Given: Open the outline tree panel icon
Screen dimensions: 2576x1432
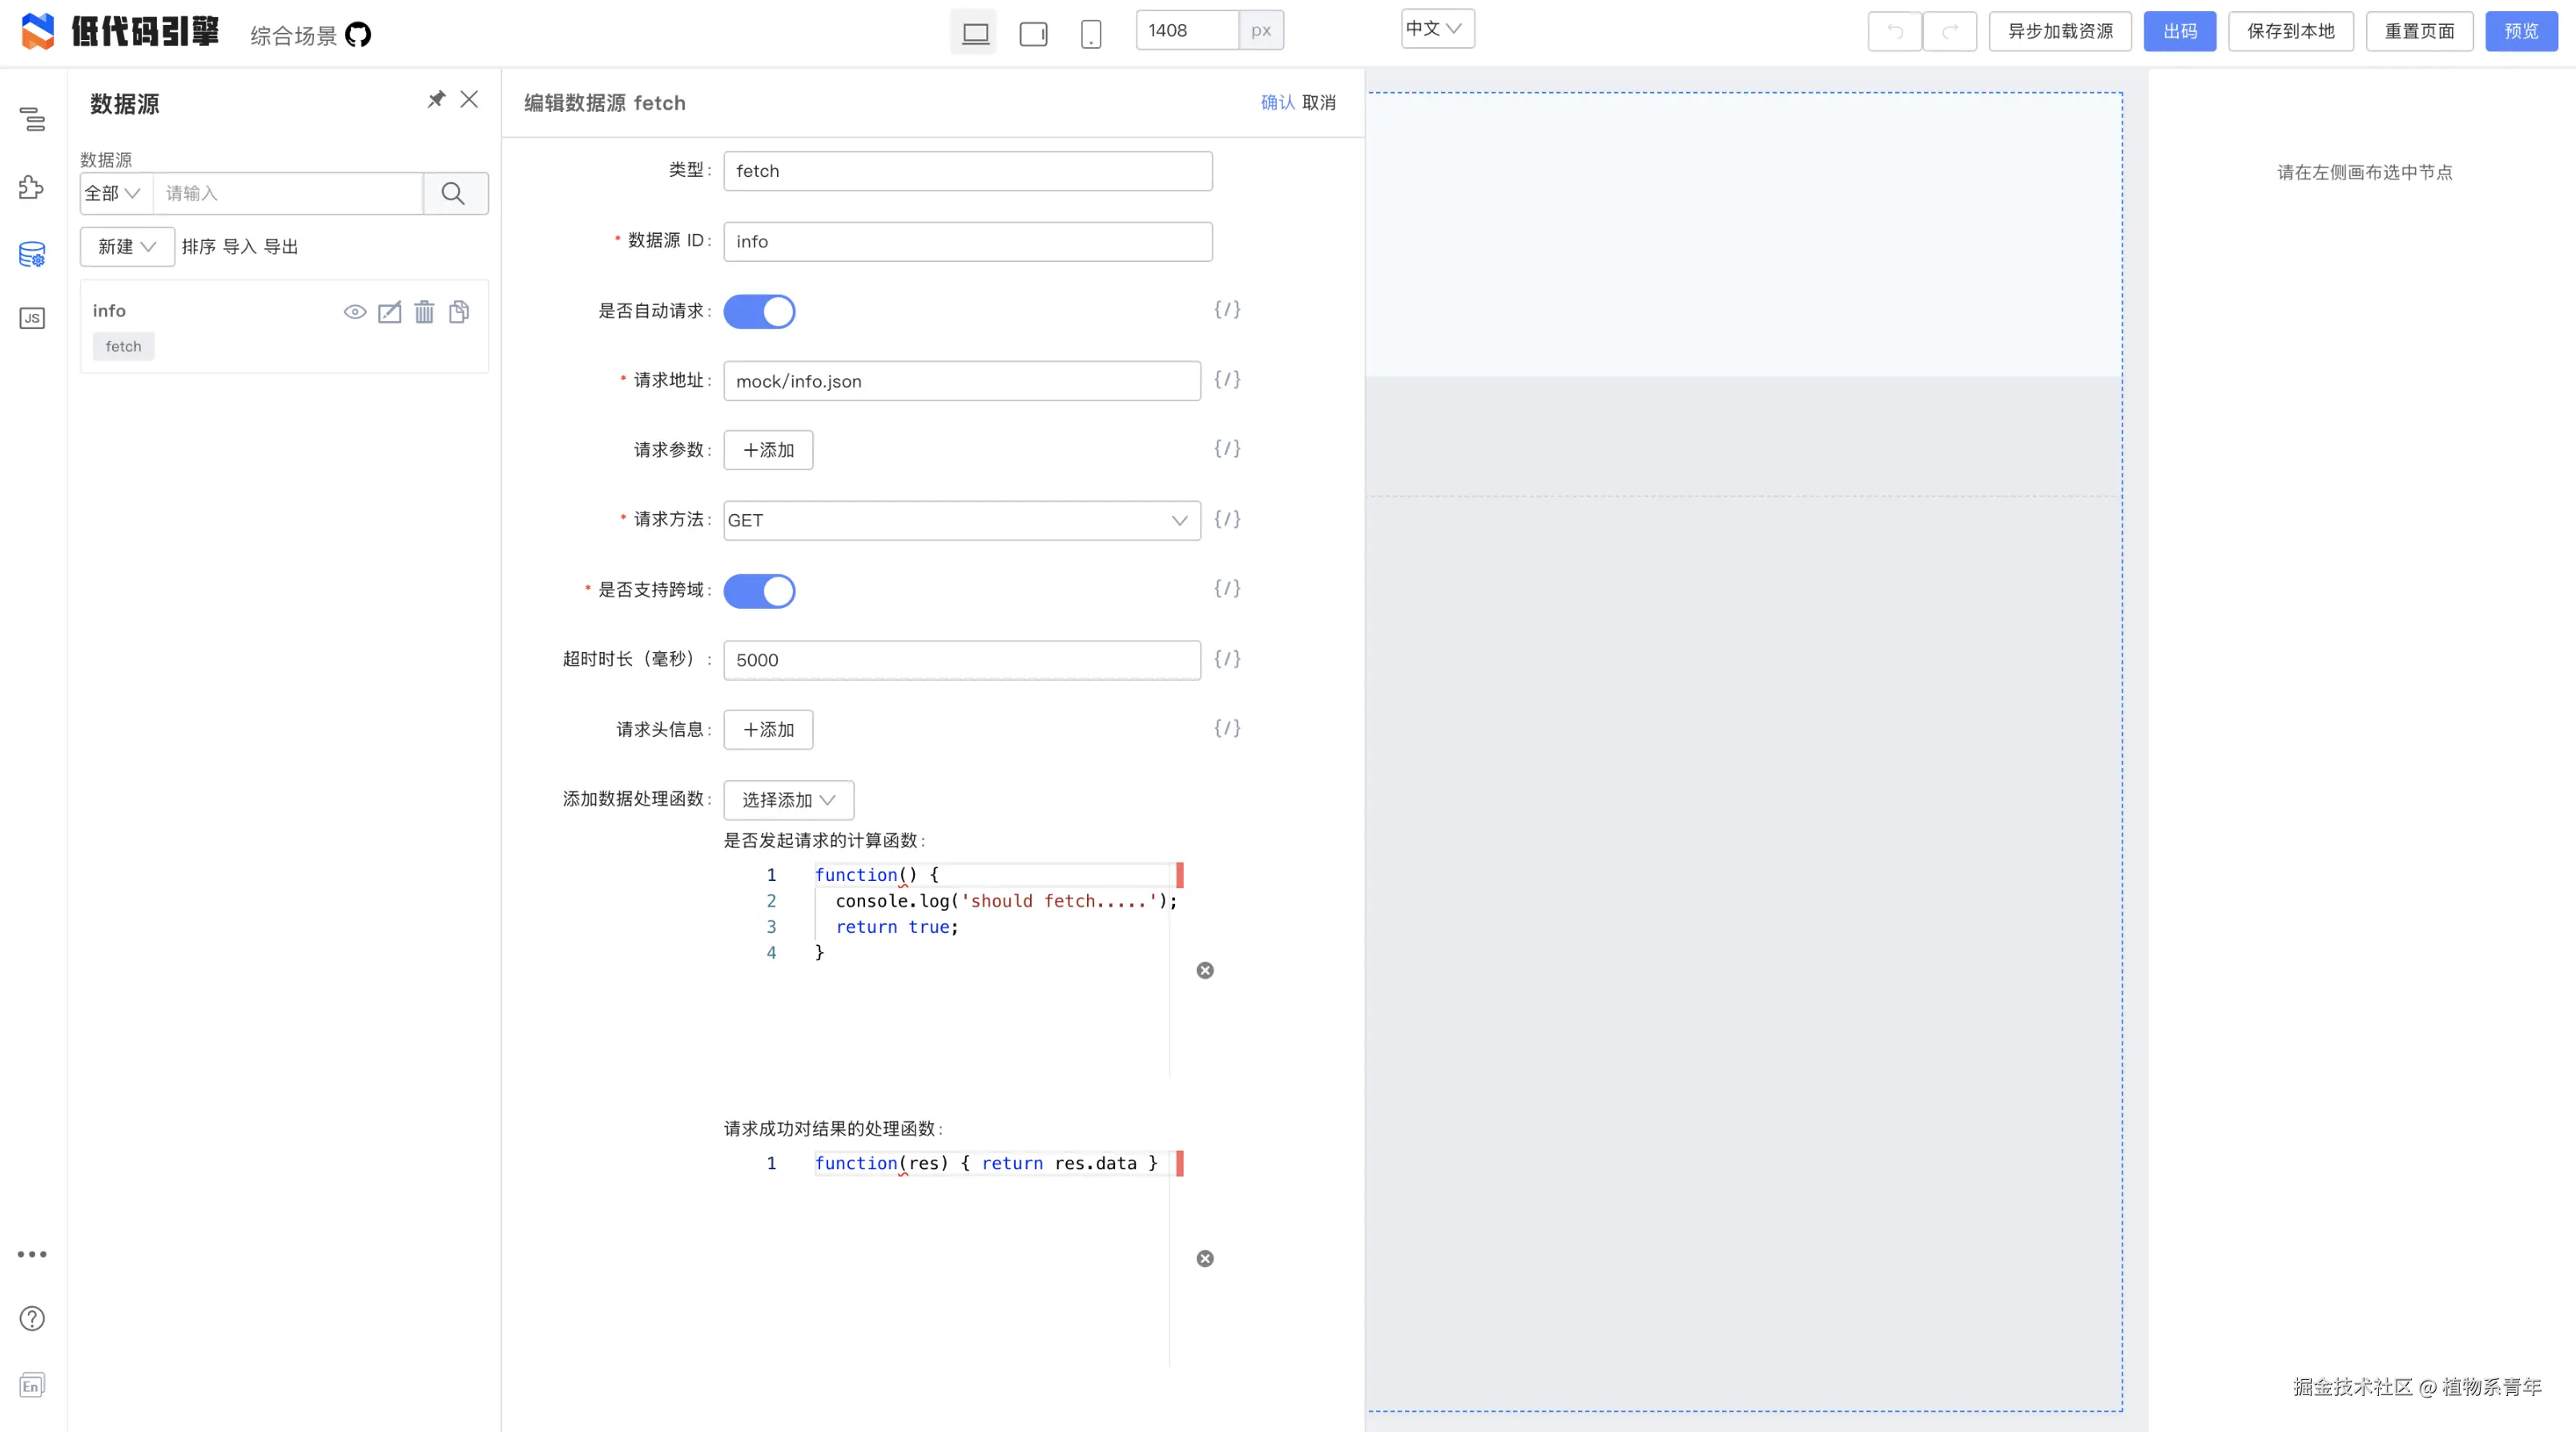Looking at the screenshot, I should point(32,119).
